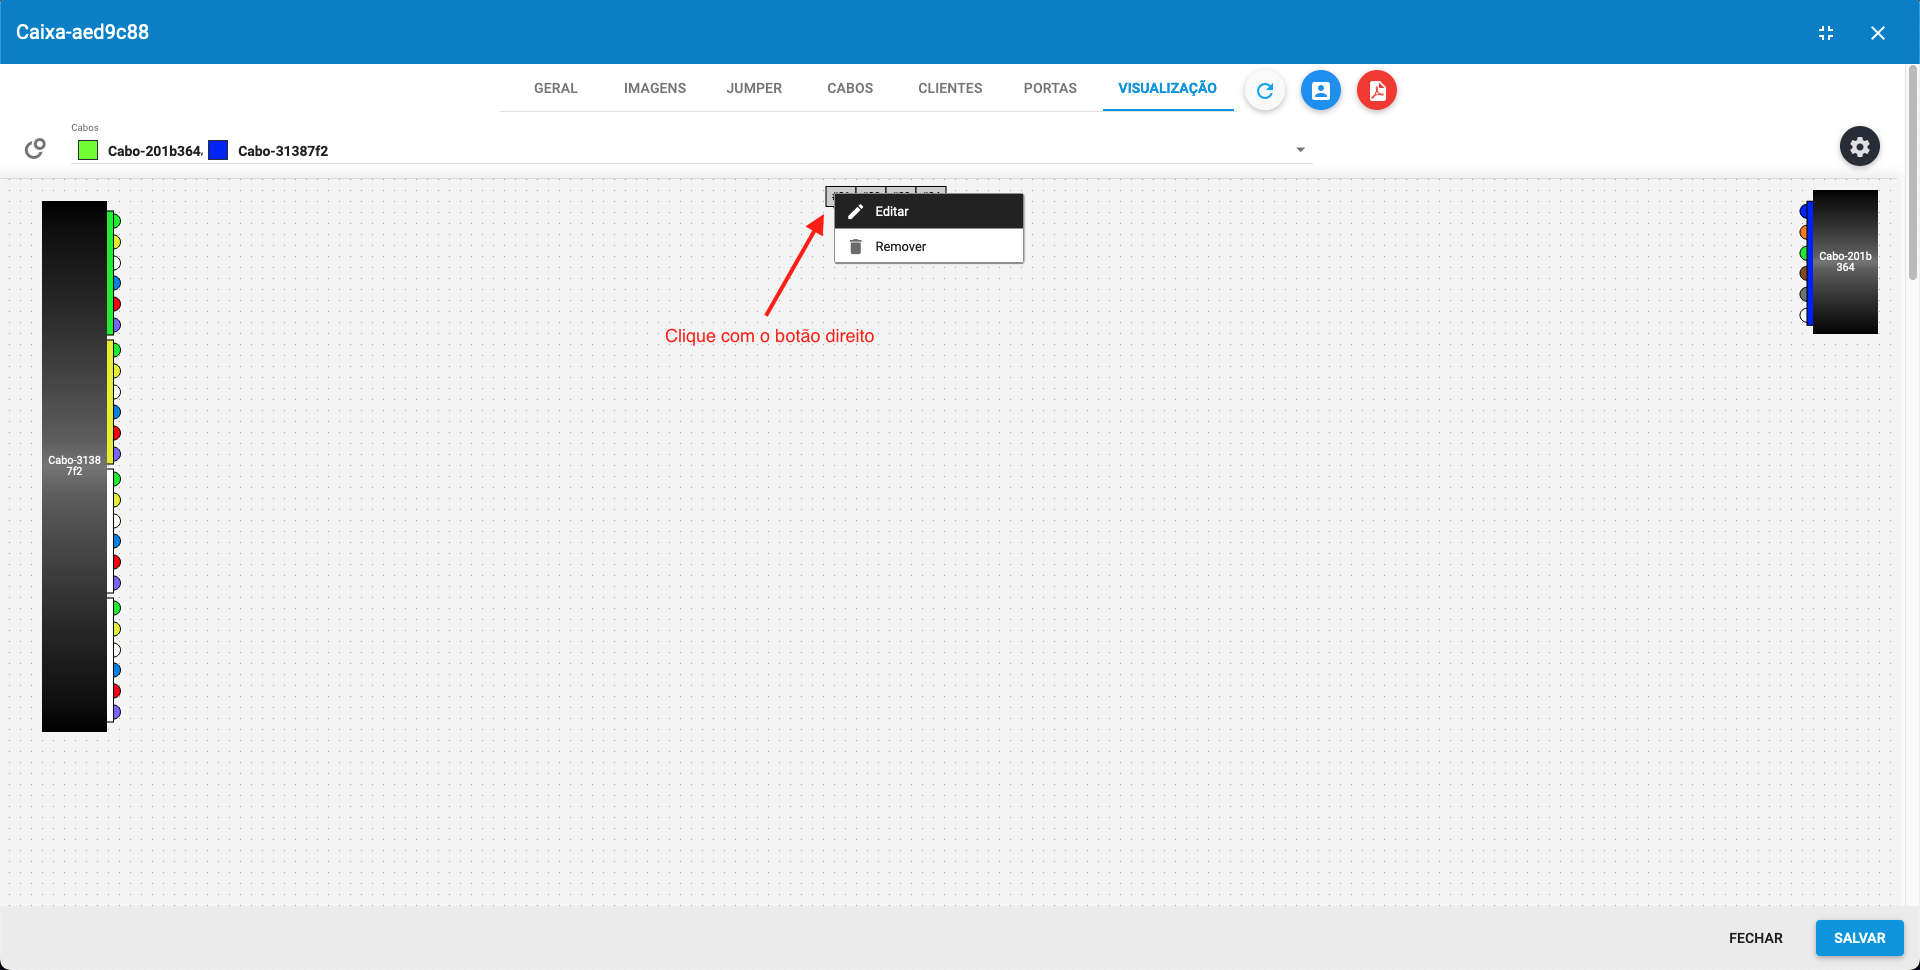The image size is (1920, 970).
Task: Select green fiber in the green tube
Action: point(116,220)
